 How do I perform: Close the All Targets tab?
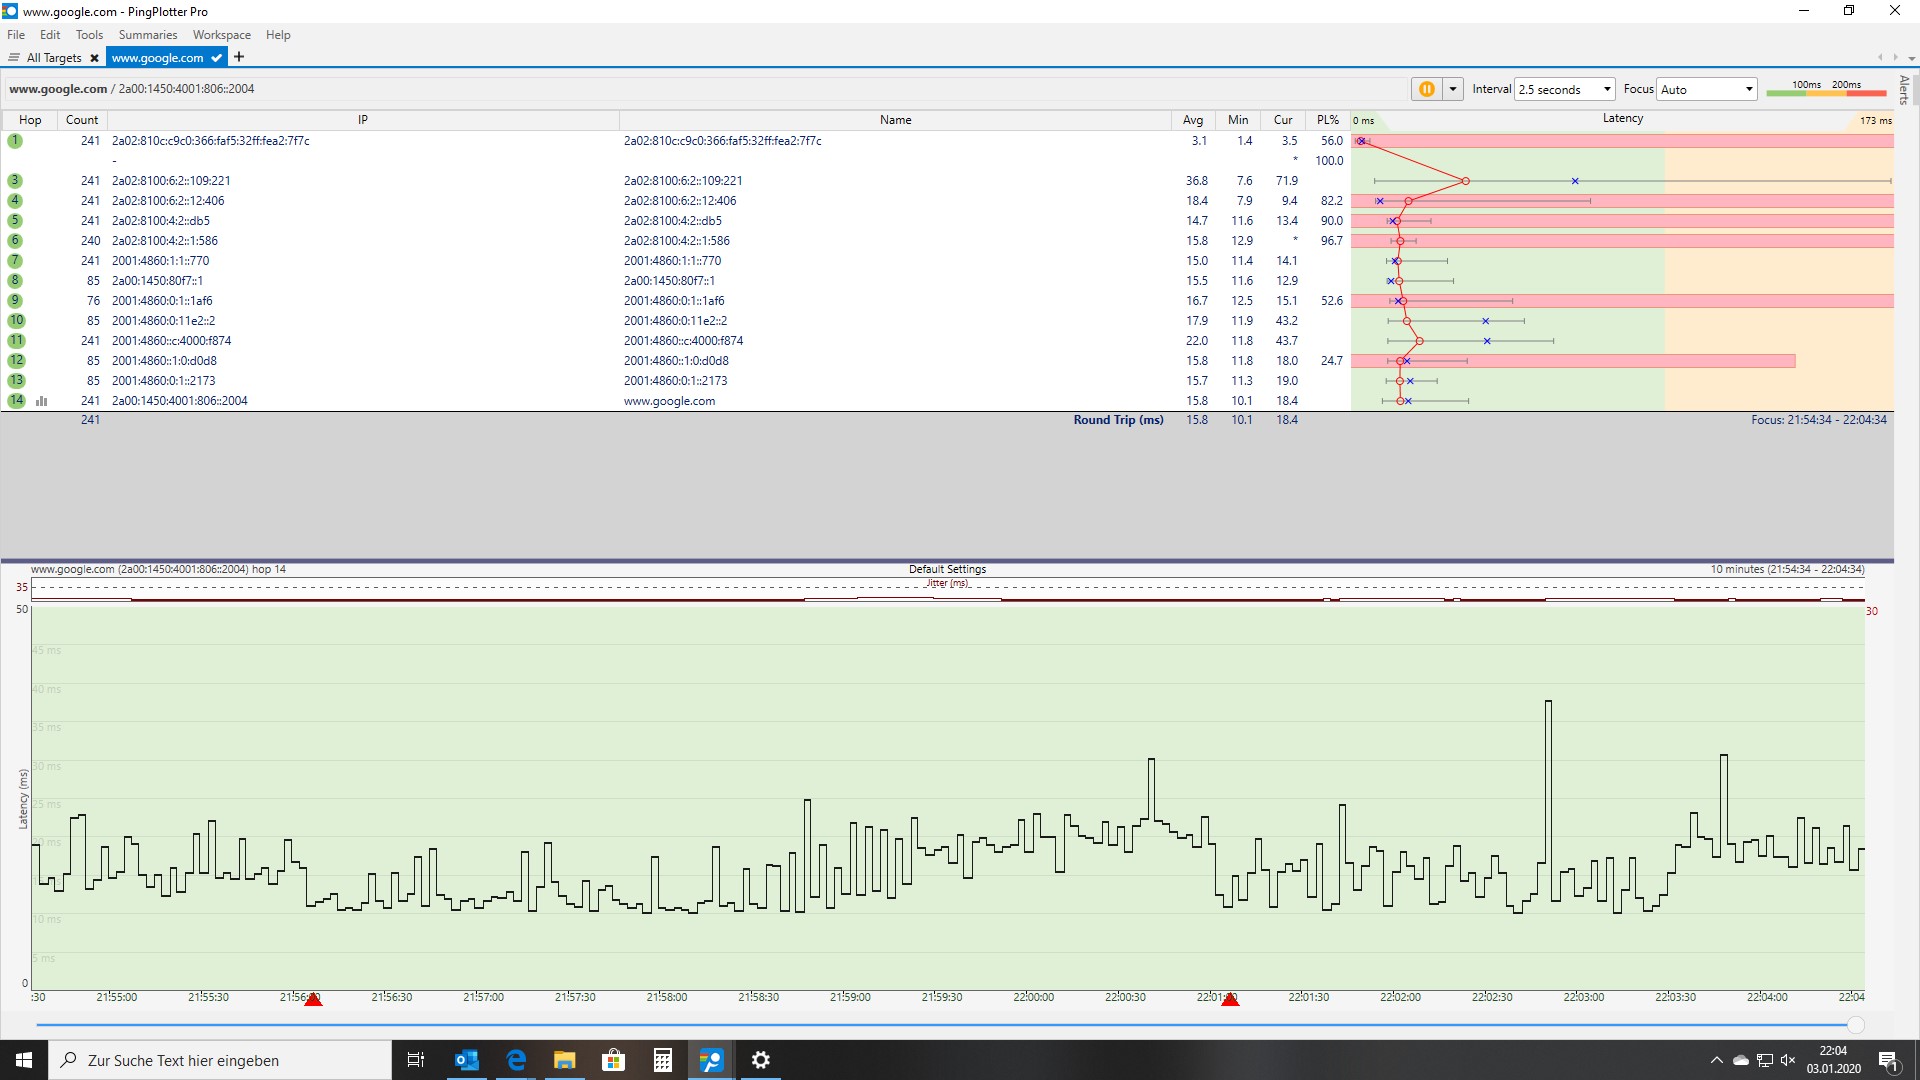coord(95,58)
